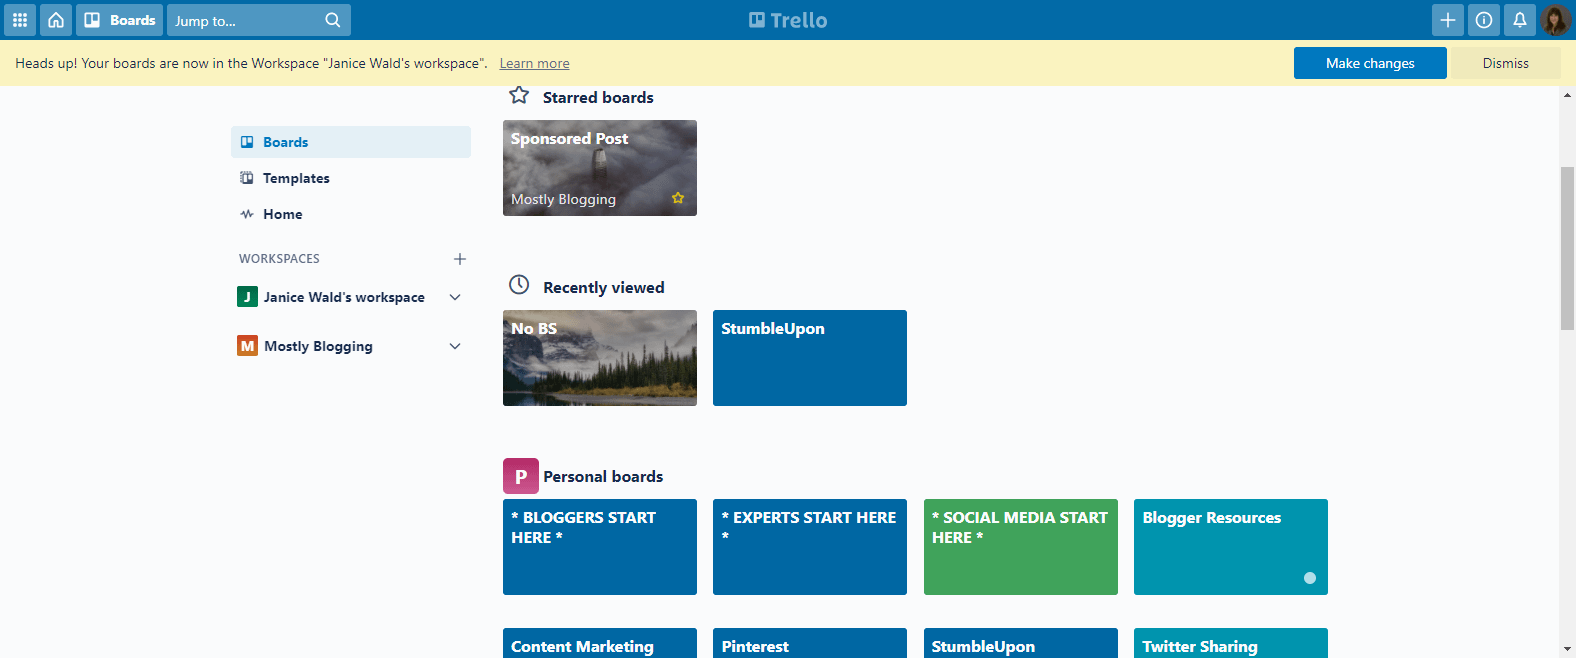The height and width of the screenshot is (658, 1576).
Task: Open EXPERTS START HERE board
Action: click(x=810, y=547)
